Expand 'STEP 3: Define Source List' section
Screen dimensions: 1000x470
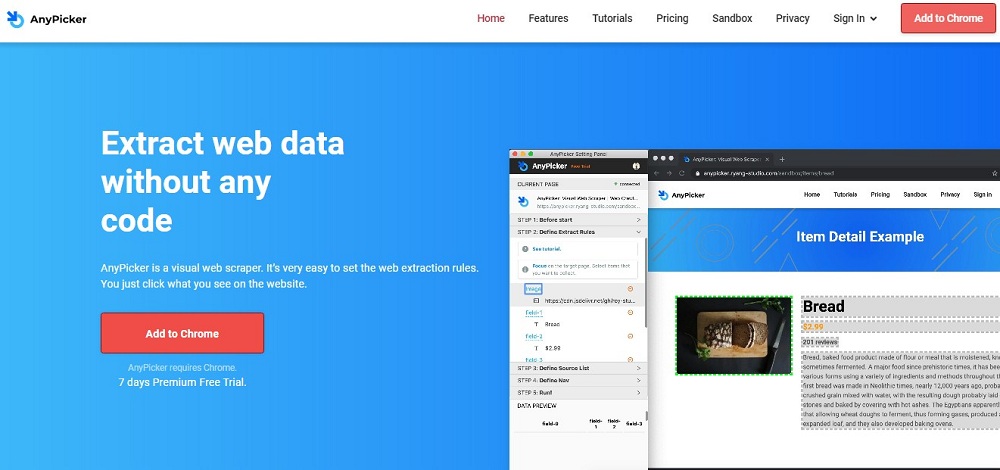(x=578, y=369)
